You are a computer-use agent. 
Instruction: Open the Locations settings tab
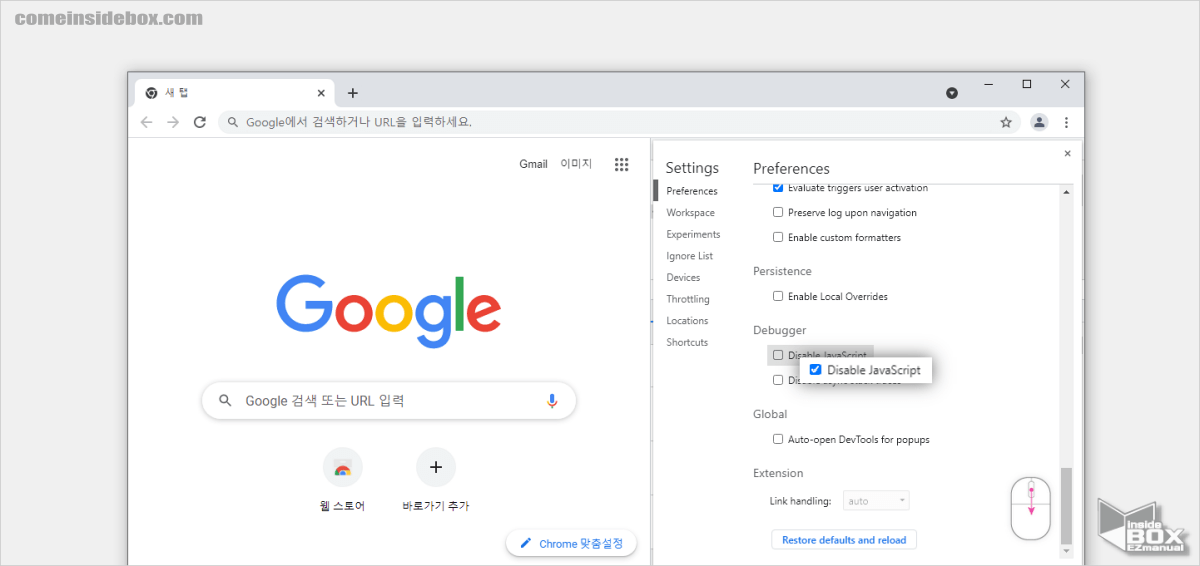tap(687, 321)
